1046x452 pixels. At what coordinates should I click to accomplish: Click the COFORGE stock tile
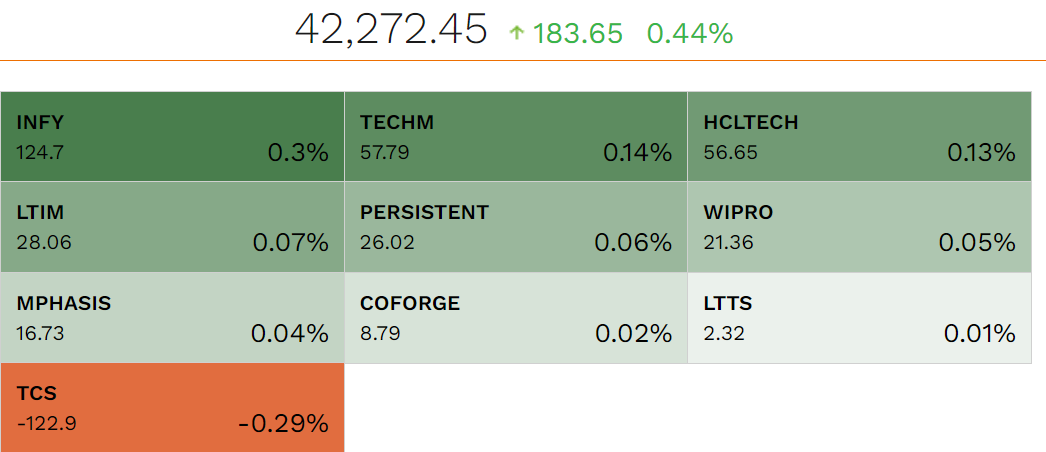tap(515, 317)
